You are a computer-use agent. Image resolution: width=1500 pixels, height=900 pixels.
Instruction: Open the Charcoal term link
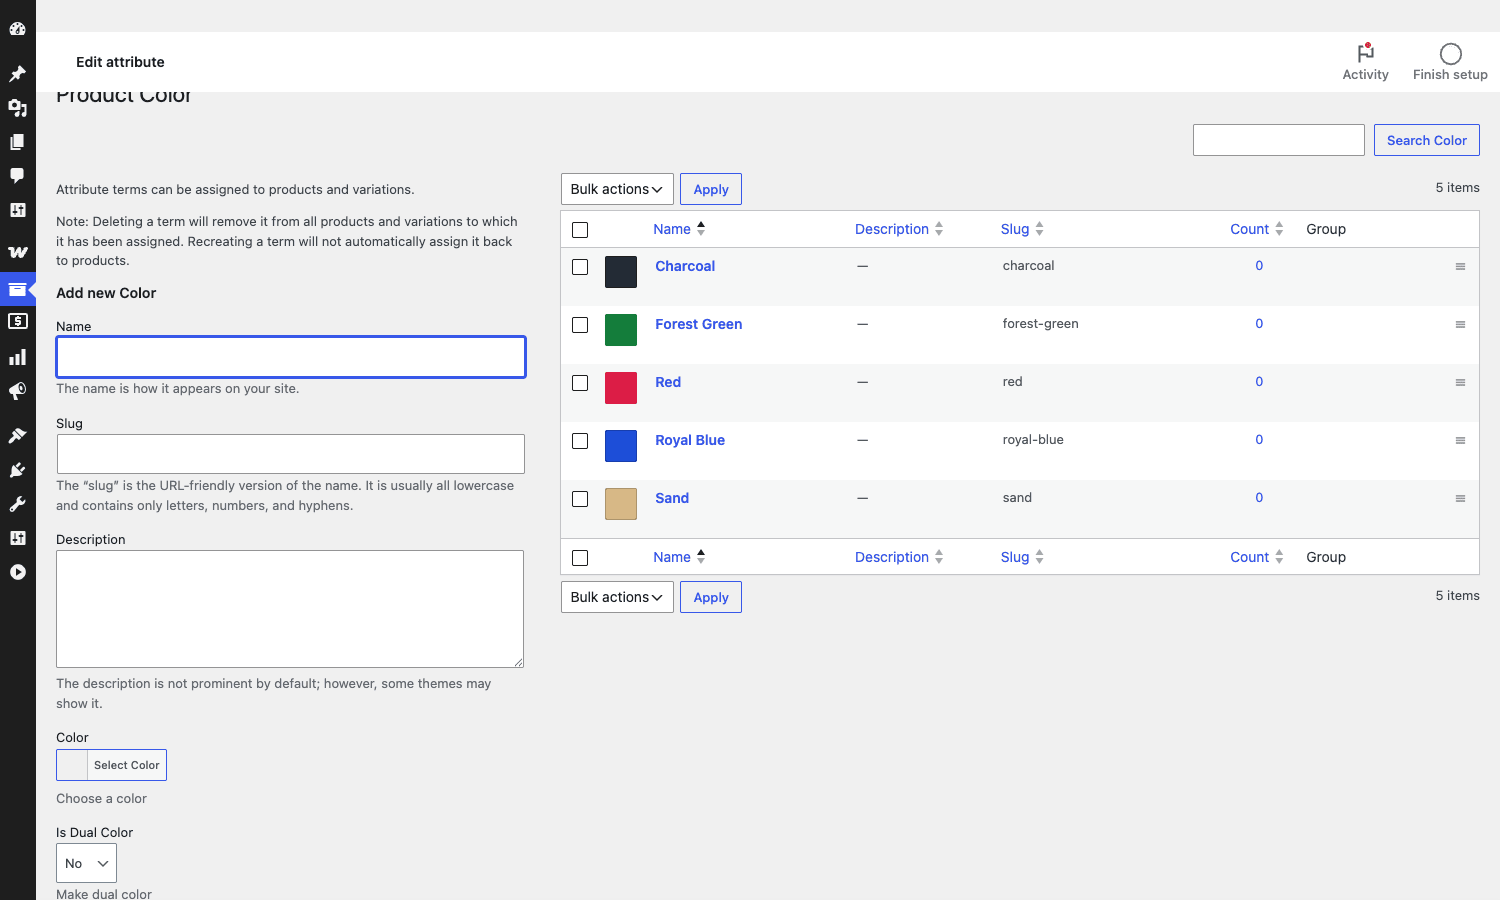click(685, 266)
